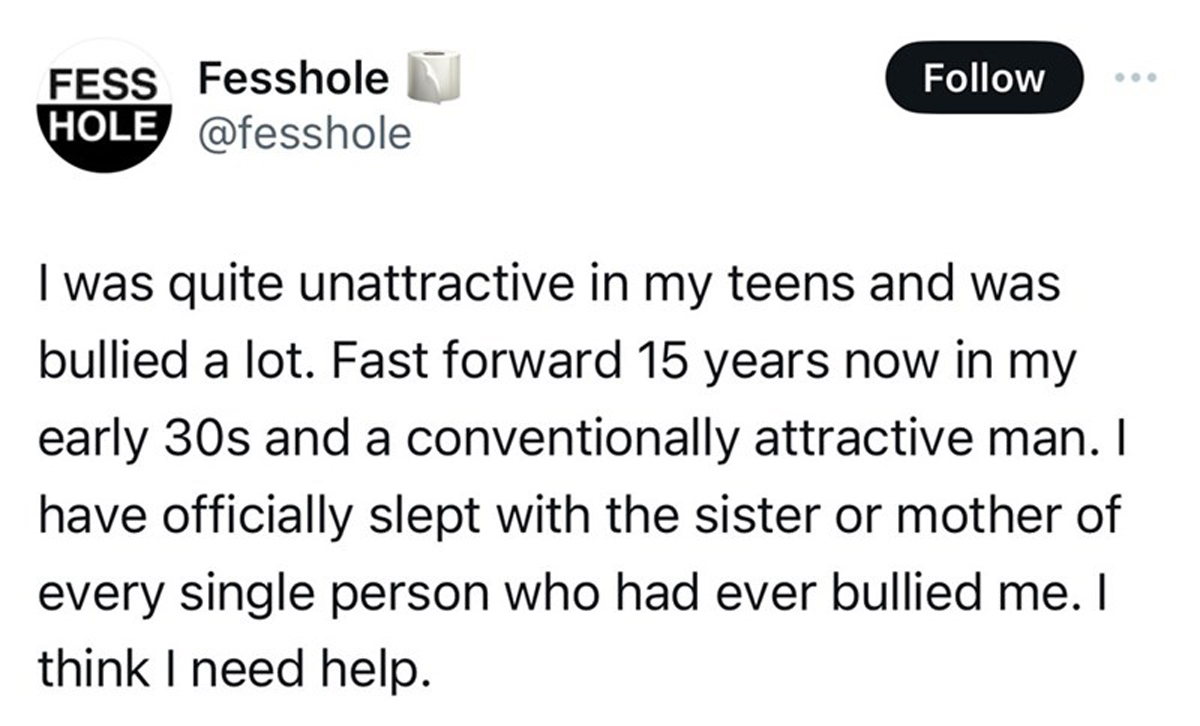Open the @fesshole handle link
Image resolution: width=1200 pixels, height=726 pixels.
305,131
